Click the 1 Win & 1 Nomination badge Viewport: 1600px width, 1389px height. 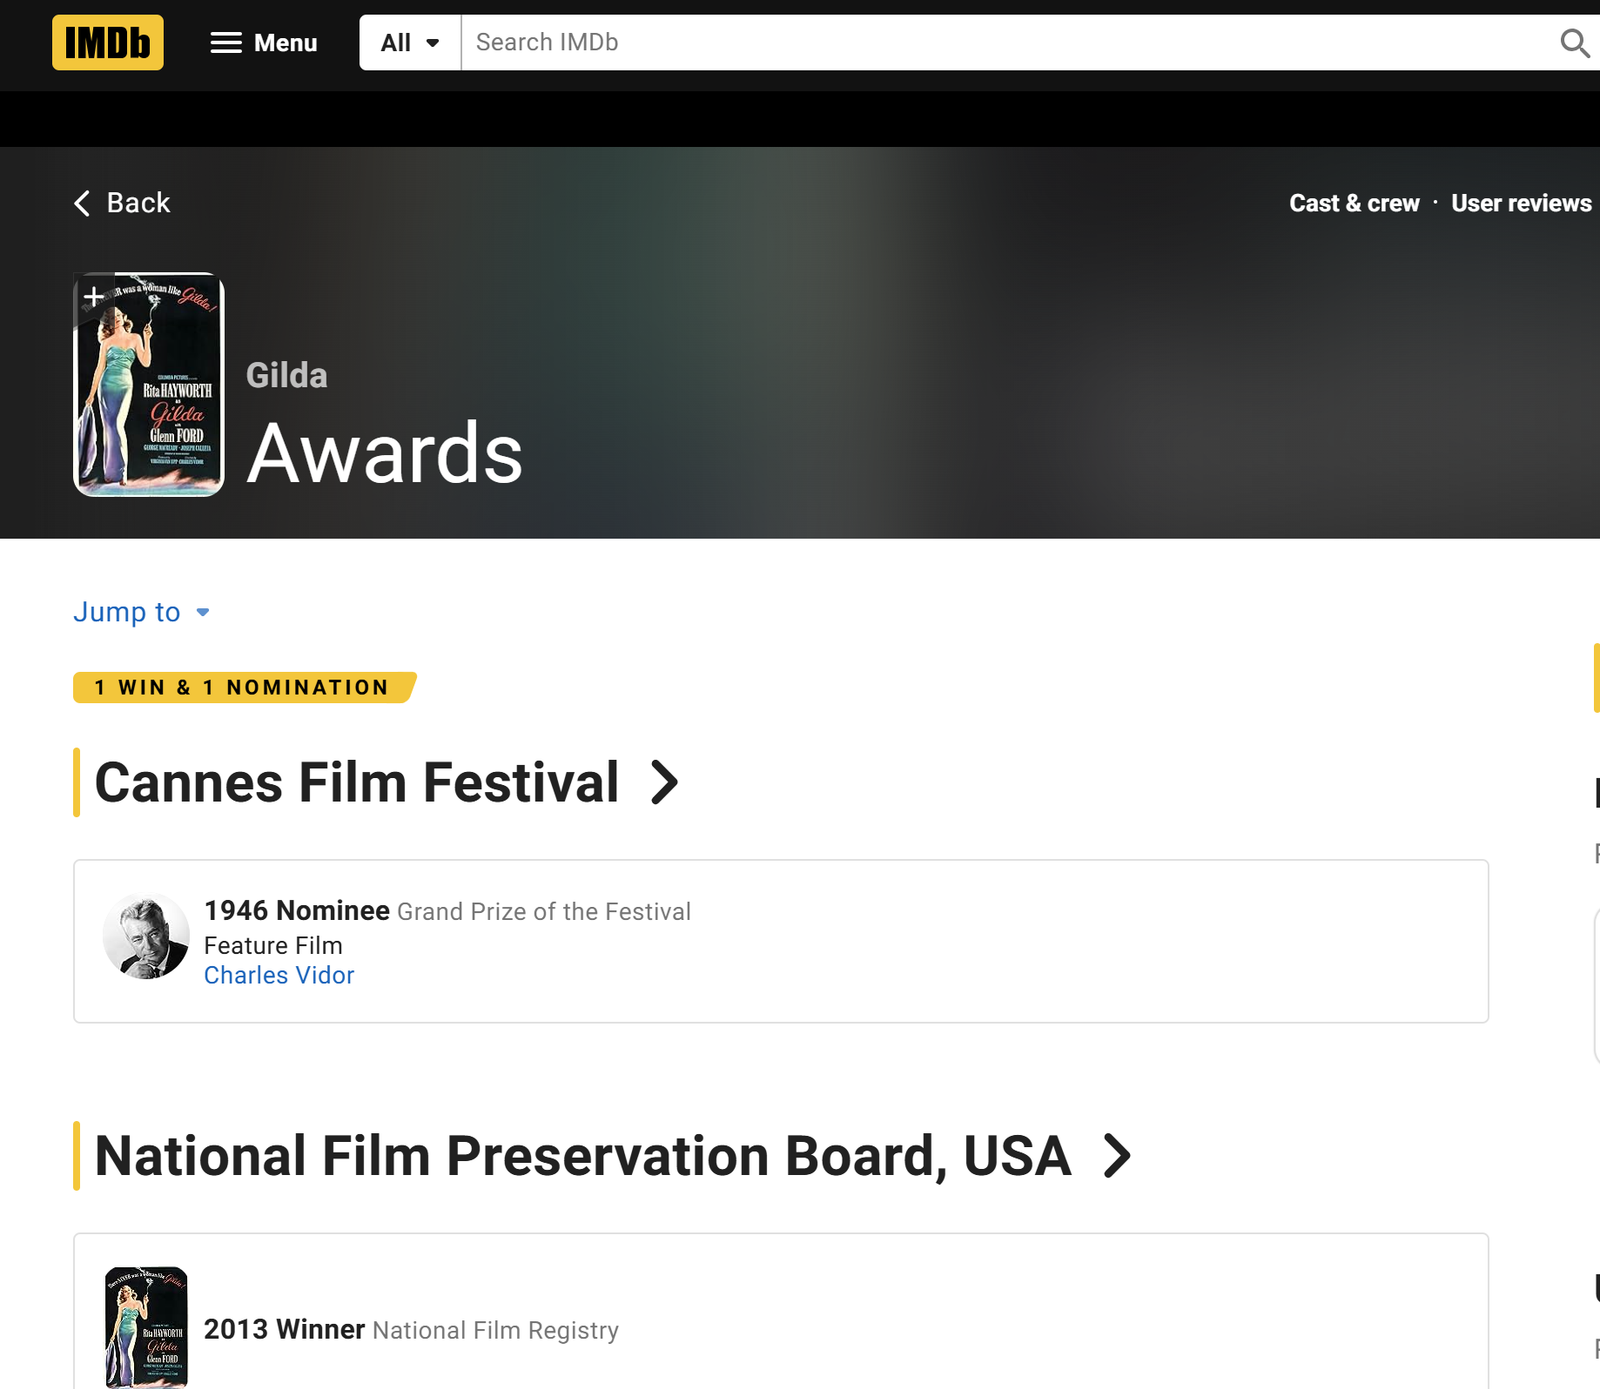(x=242, y=687)
